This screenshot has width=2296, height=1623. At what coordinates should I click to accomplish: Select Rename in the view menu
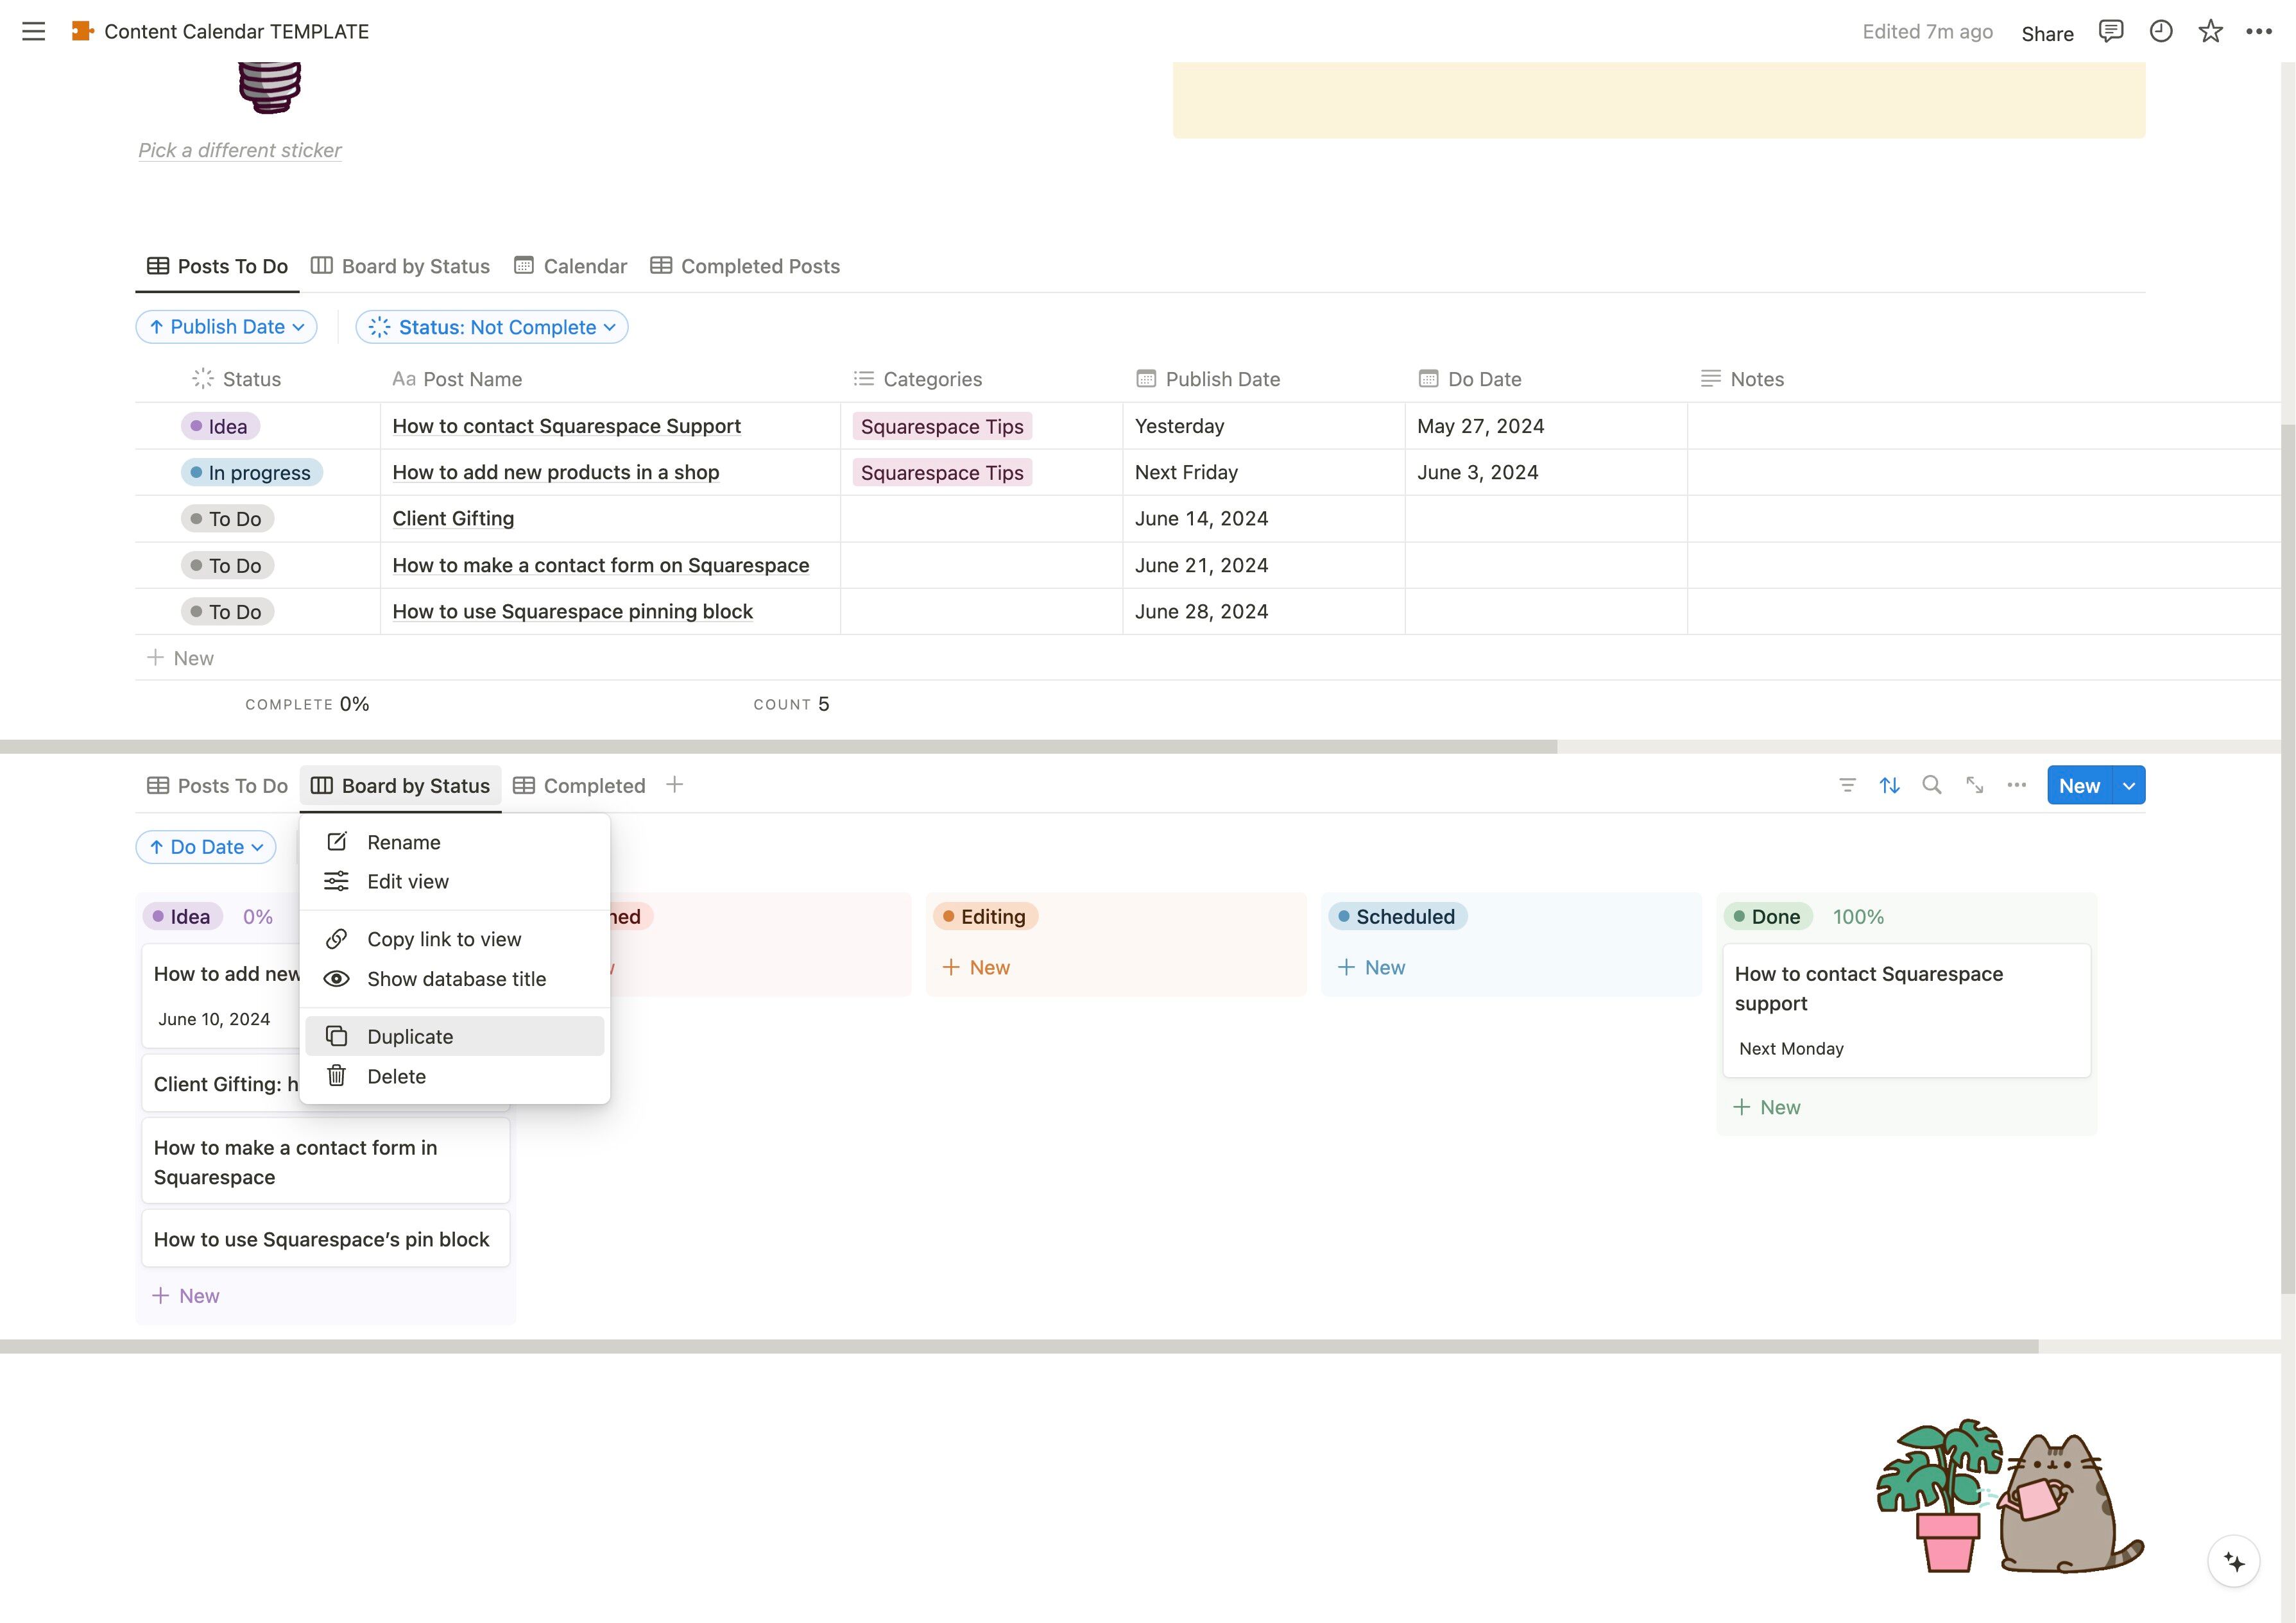403,842
